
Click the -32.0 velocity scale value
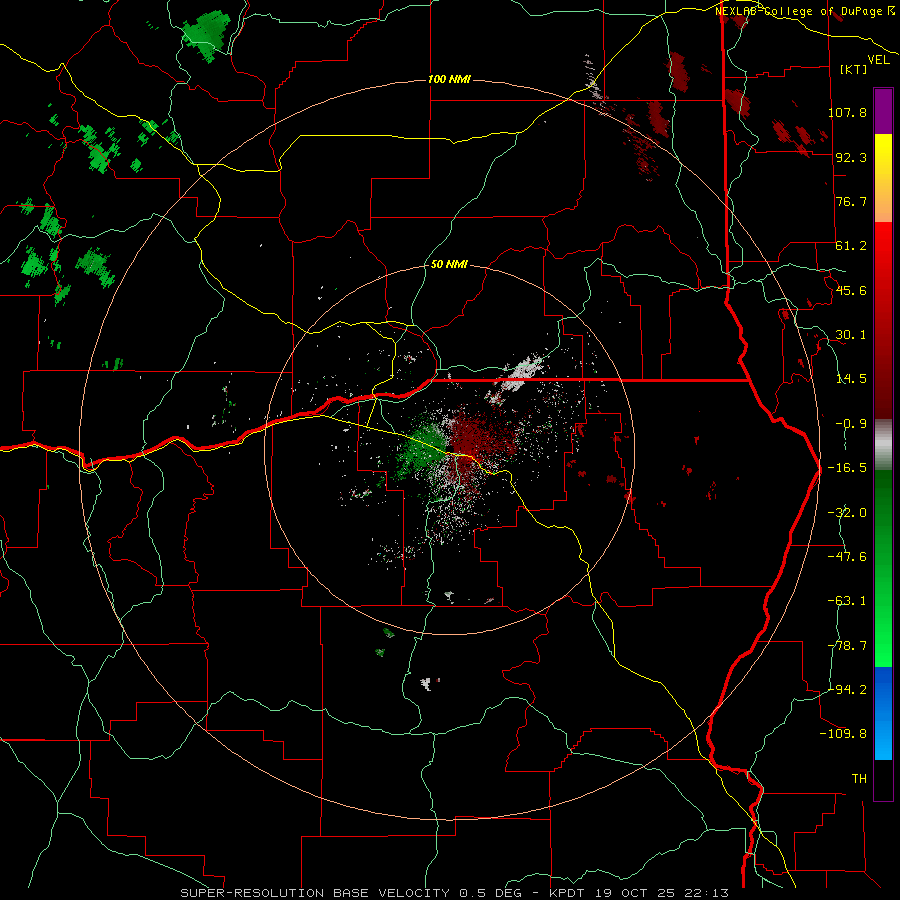847,513
